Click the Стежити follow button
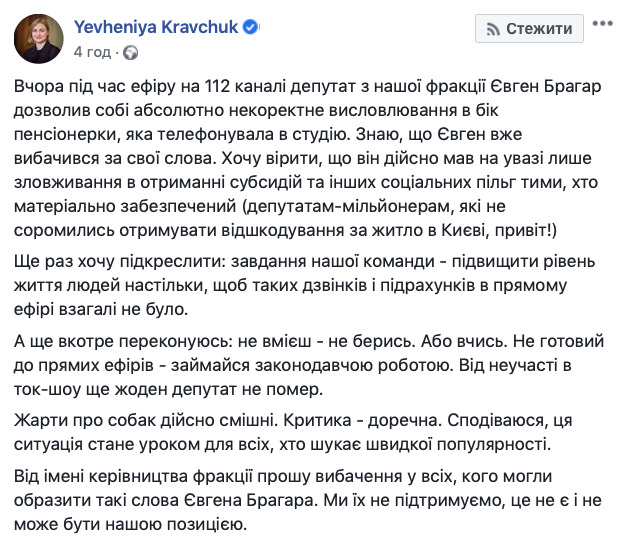The image size is (622, 547). click(x=529, y=29)
